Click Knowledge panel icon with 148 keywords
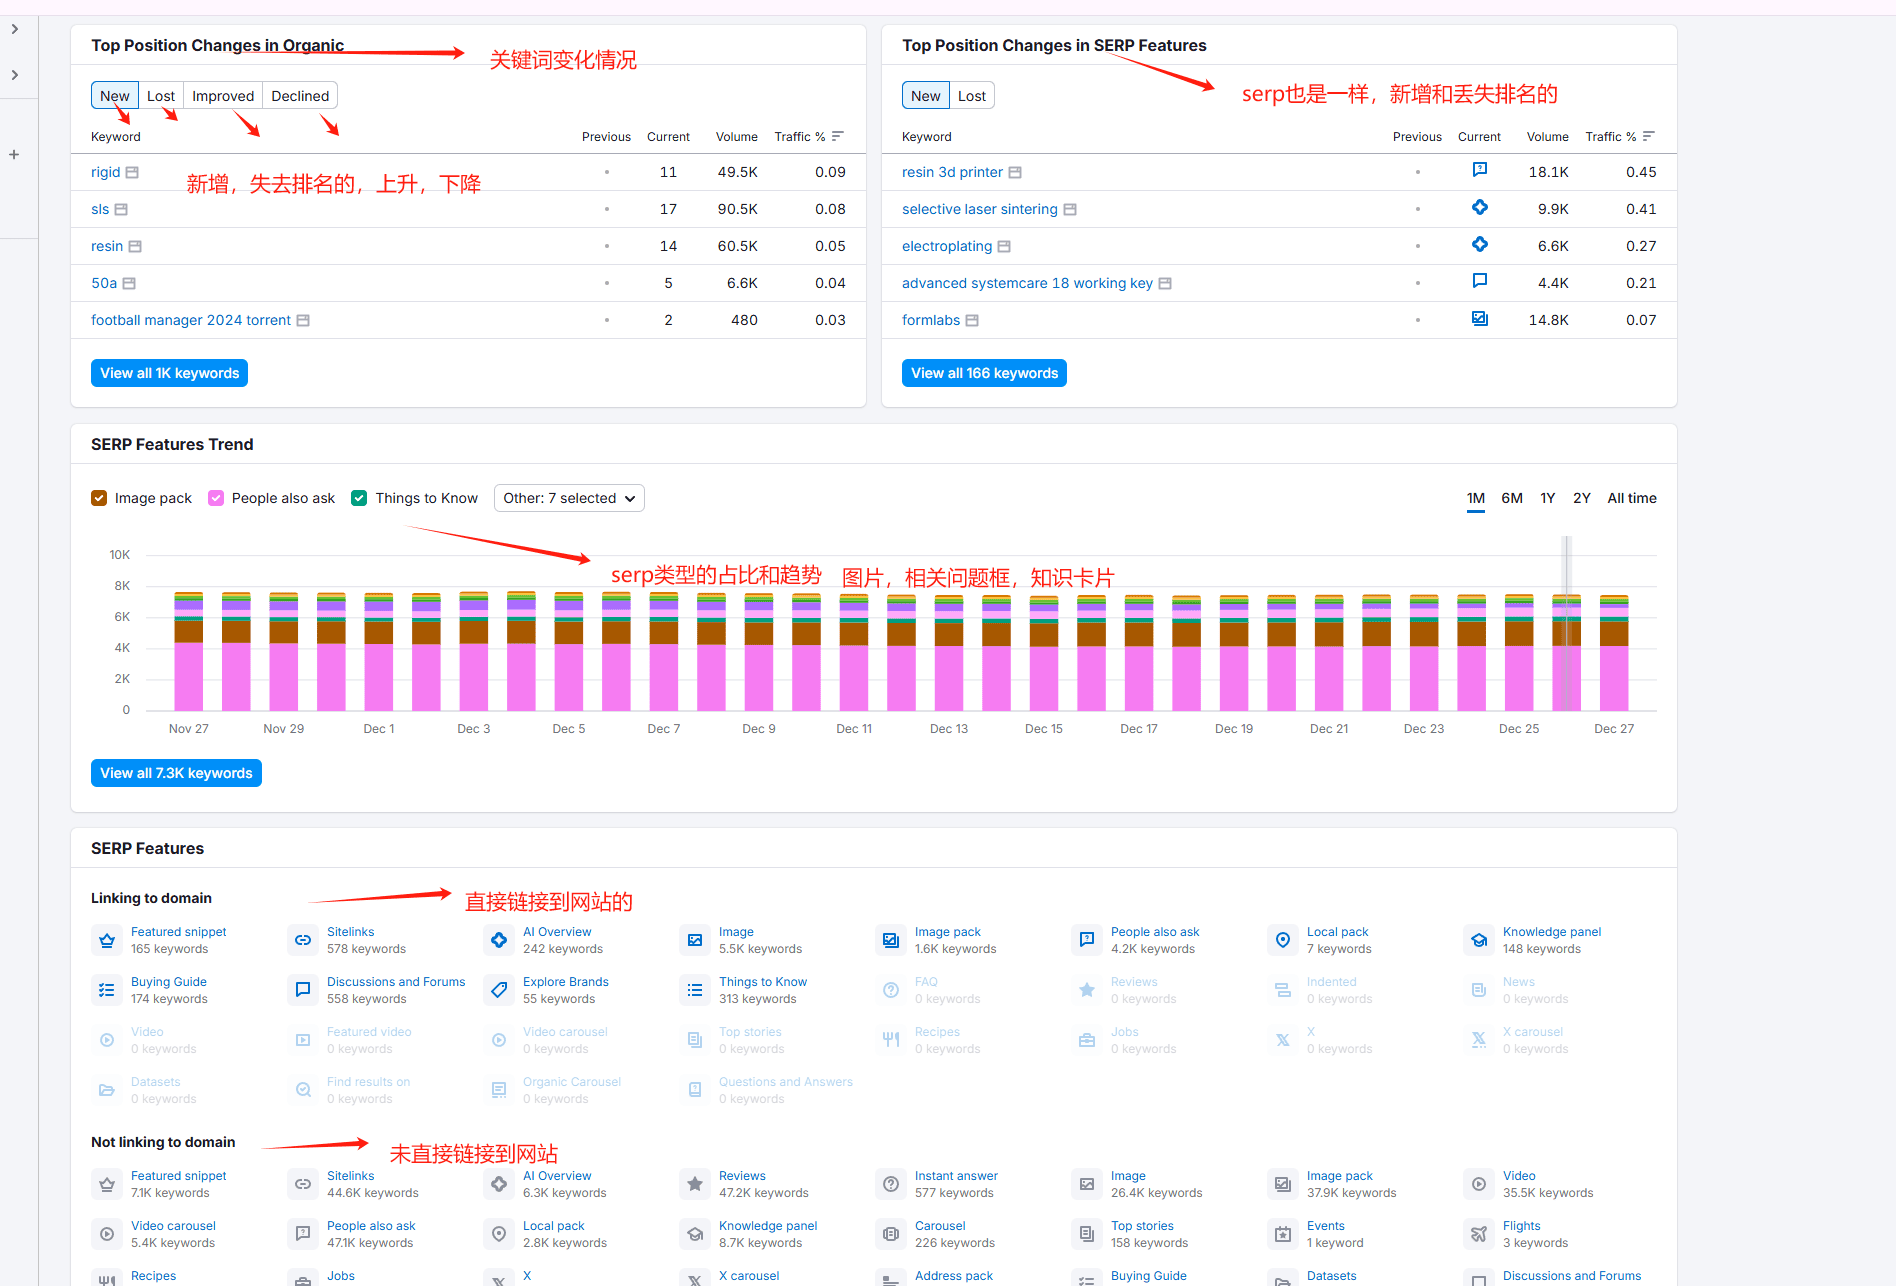The width and height of the screenshot is (1896, 1286). 1479,940
